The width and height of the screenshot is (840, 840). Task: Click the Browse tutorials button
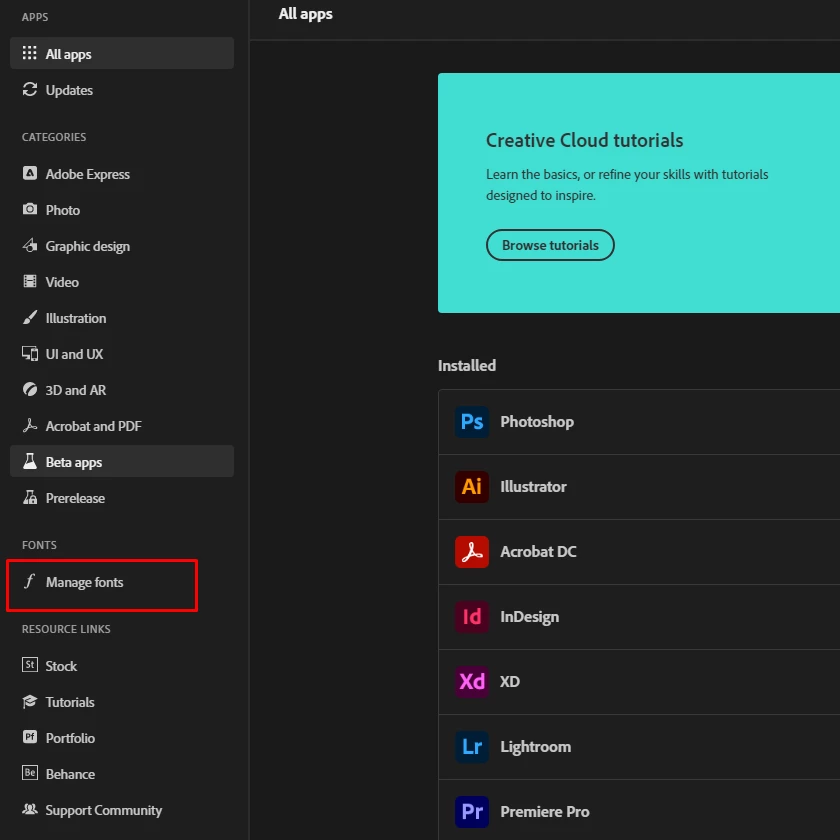550,245
